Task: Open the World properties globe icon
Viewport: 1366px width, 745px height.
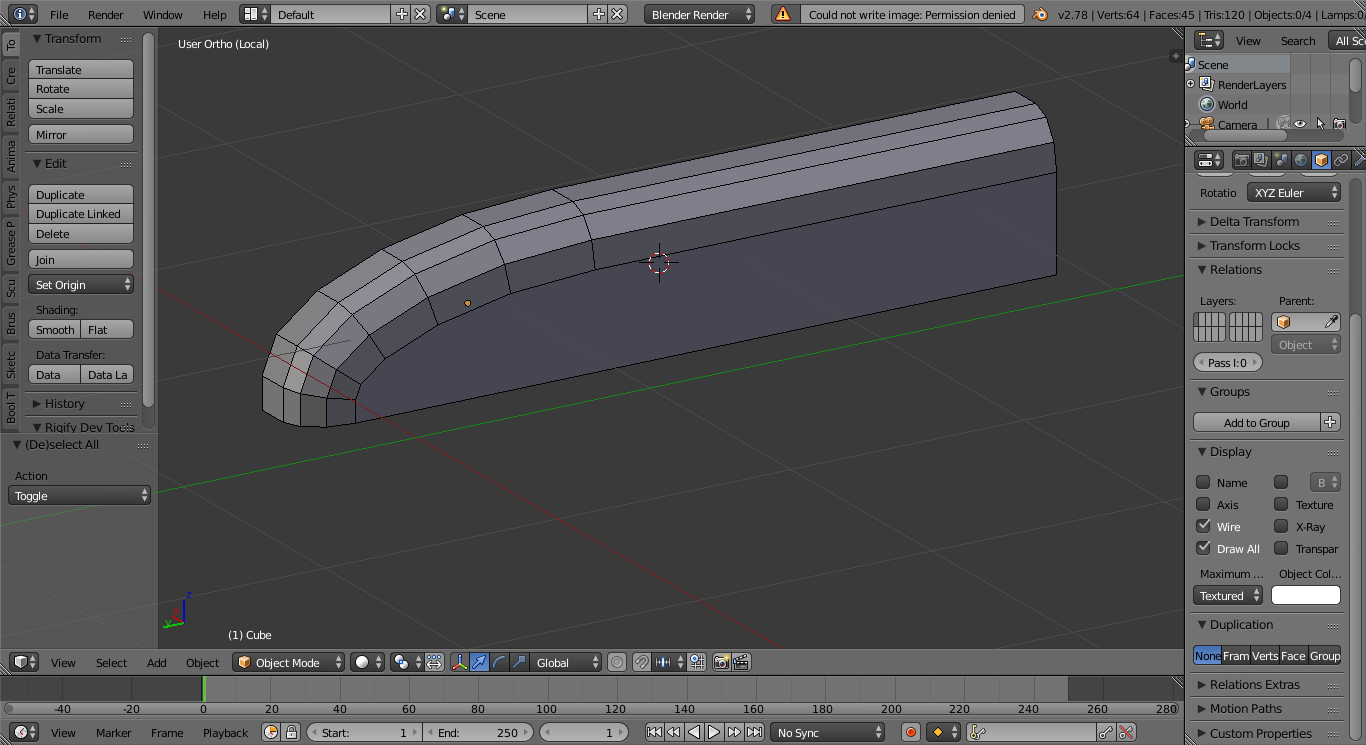Action: pos(1301,160)
